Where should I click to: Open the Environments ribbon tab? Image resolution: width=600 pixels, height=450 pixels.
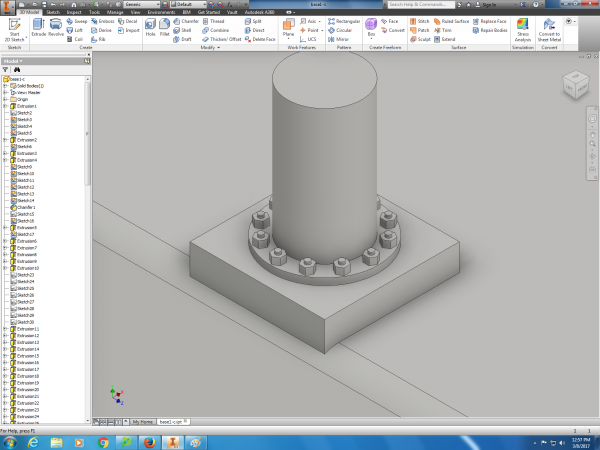point(161,12)
